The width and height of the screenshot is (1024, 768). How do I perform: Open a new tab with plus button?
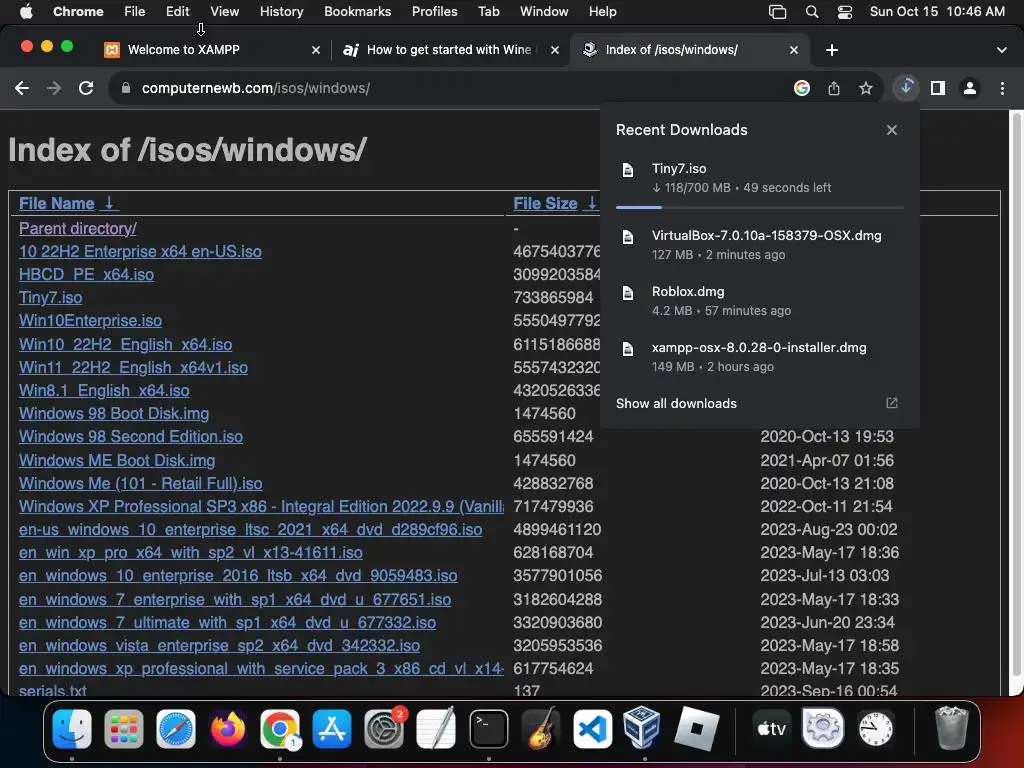click(x=831, y=50)
